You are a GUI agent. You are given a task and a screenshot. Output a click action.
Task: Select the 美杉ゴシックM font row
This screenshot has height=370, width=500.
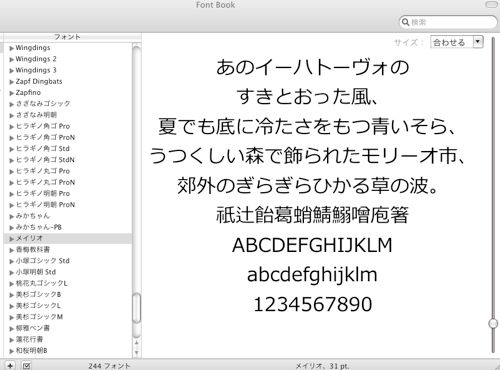coord(68,317)
